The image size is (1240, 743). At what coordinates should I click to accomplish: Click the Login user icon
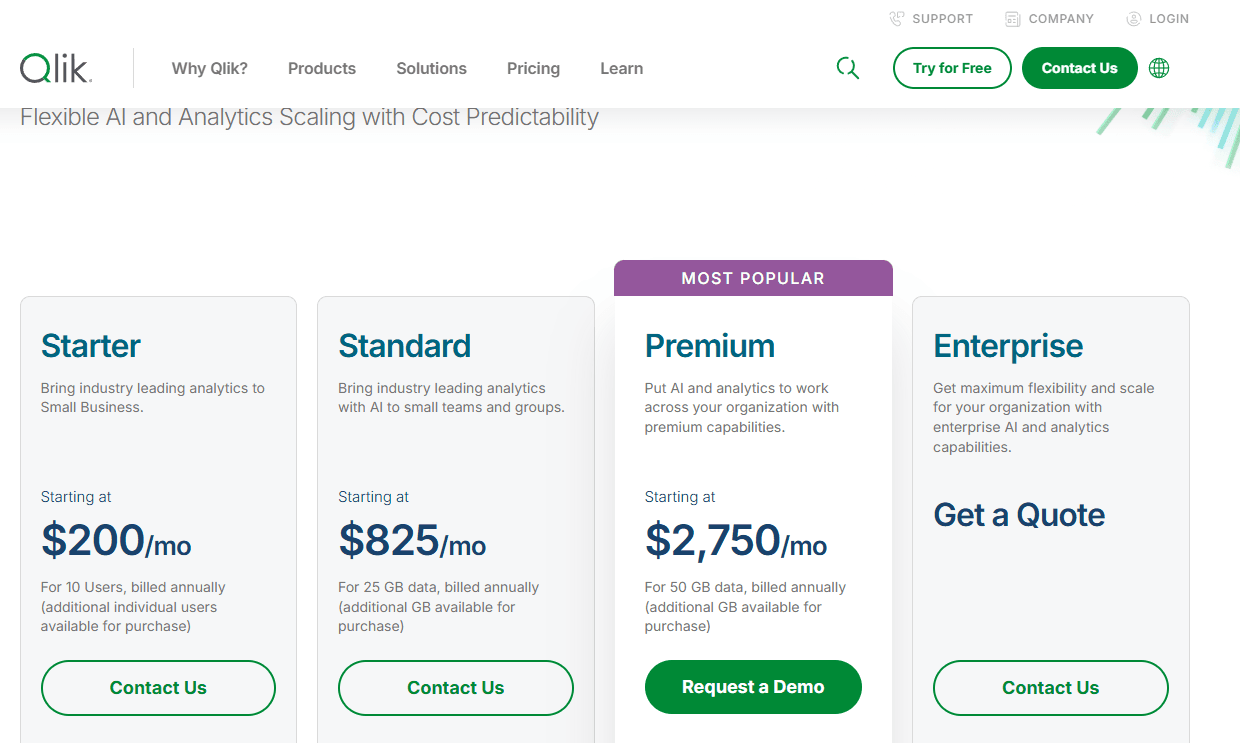click(x=1134, y=19)
